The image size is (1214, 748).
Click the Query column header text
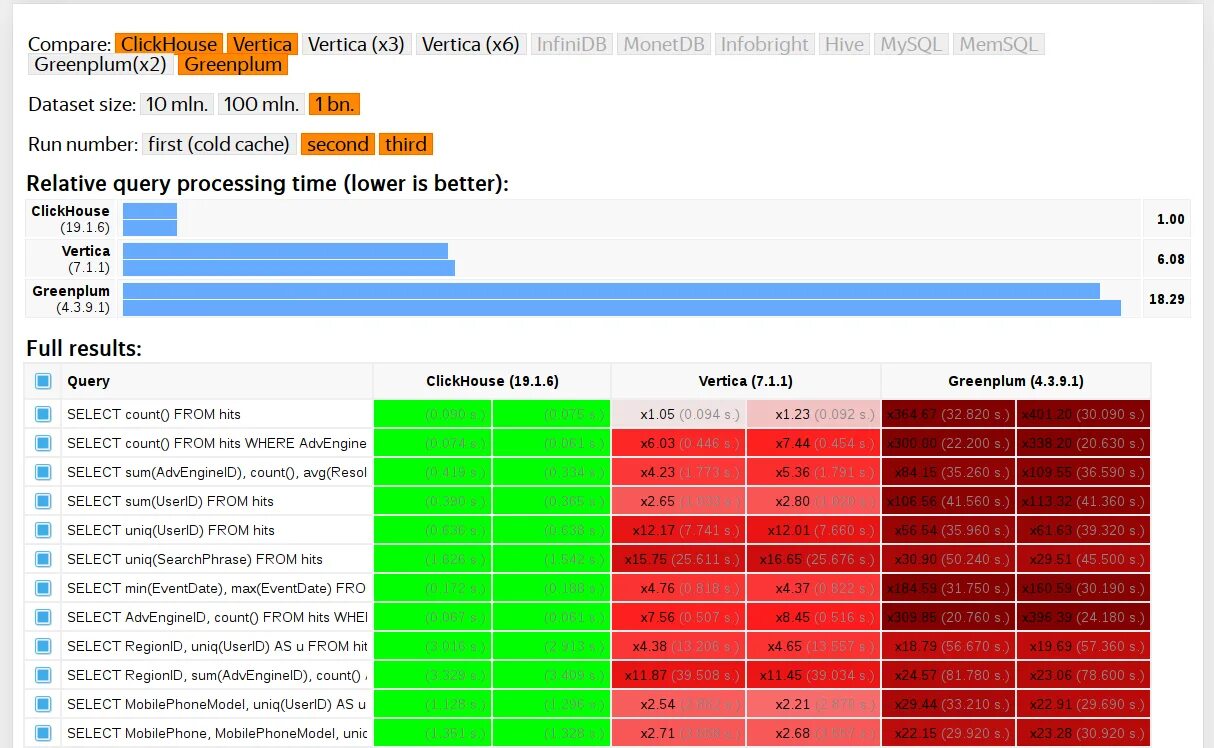[88, 381]
